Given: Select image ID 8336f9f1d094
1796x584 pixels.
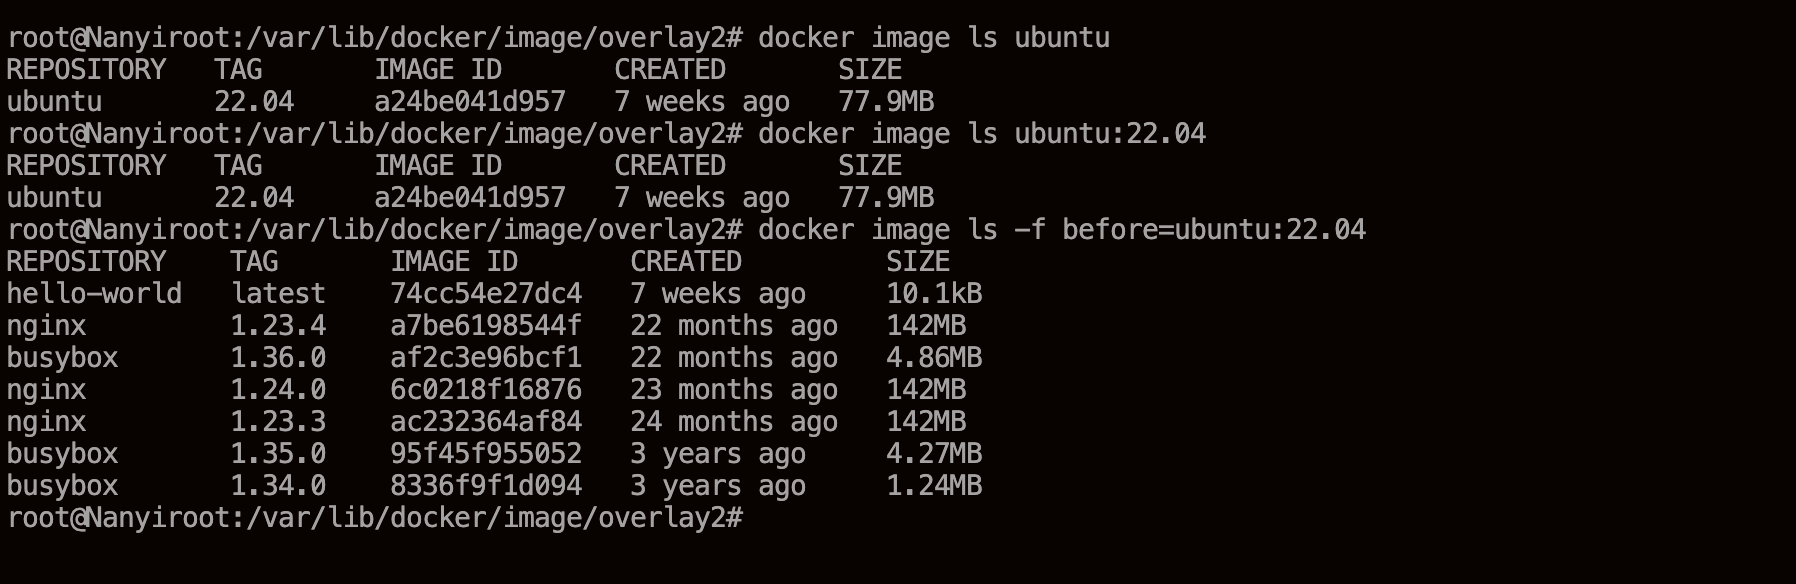Looking at the screenshot, I should tap(486, 486).
